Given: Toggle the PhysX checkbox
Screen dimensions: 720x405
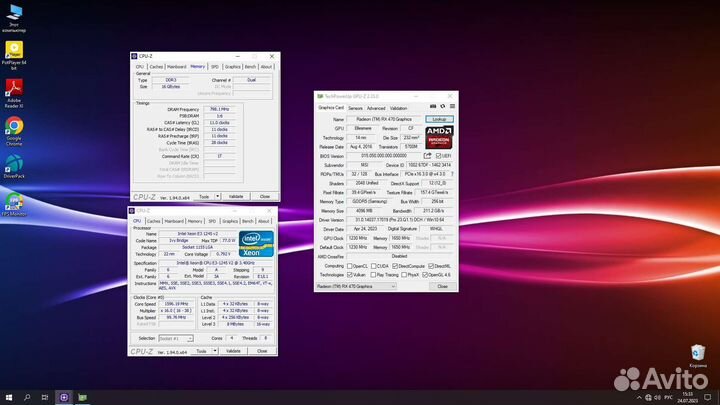Looking at the screenshot, I should (x=404, y=275).
